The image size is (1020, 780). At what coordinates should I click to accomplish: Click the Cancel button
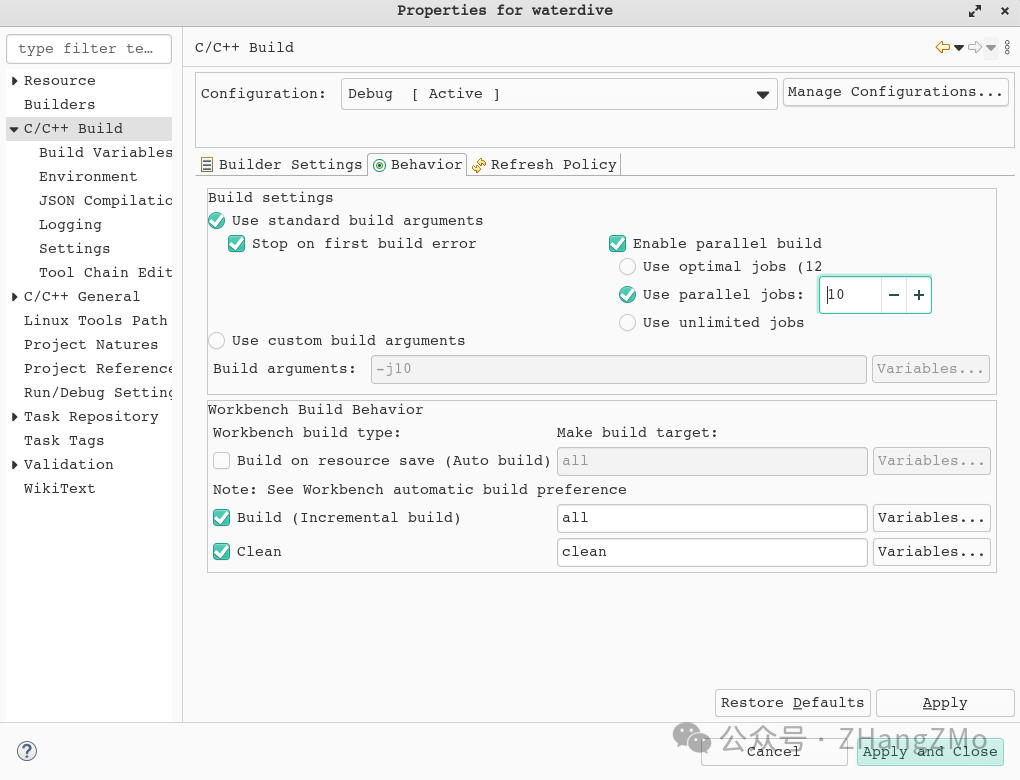[773, 751]
